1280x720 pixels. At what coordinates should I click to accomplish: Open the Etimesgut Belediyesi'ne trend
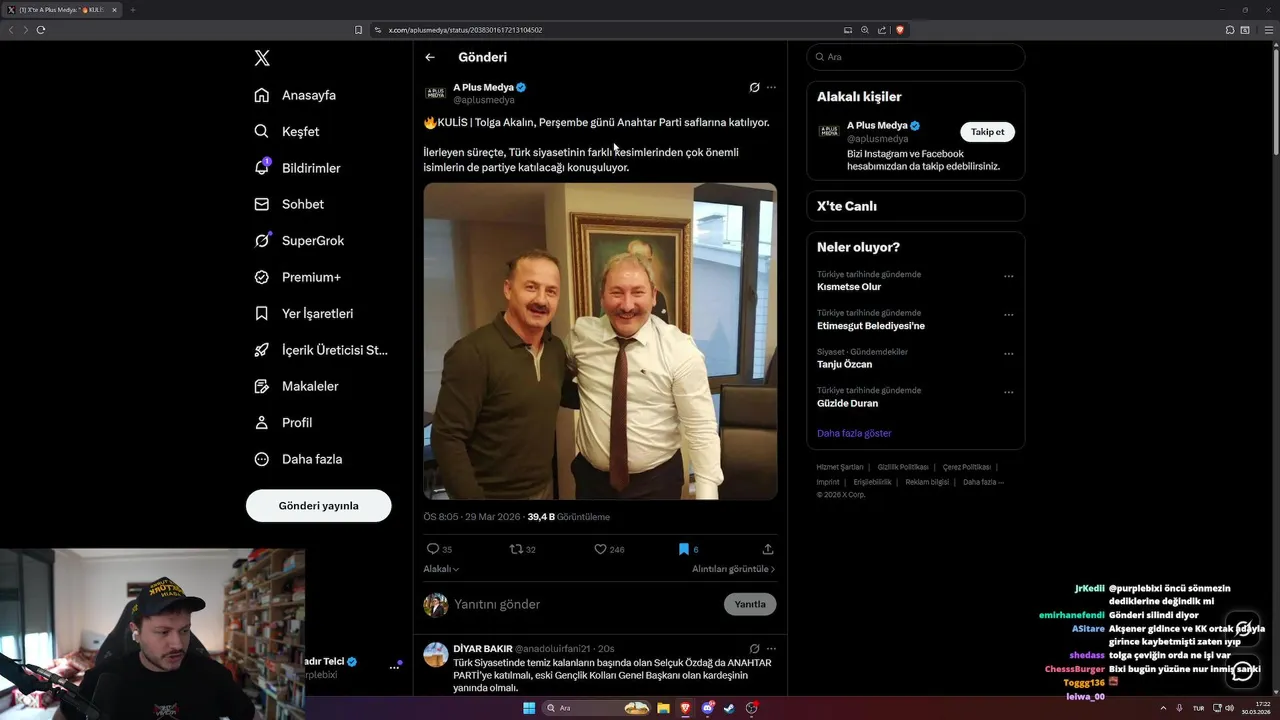(871, 326)
